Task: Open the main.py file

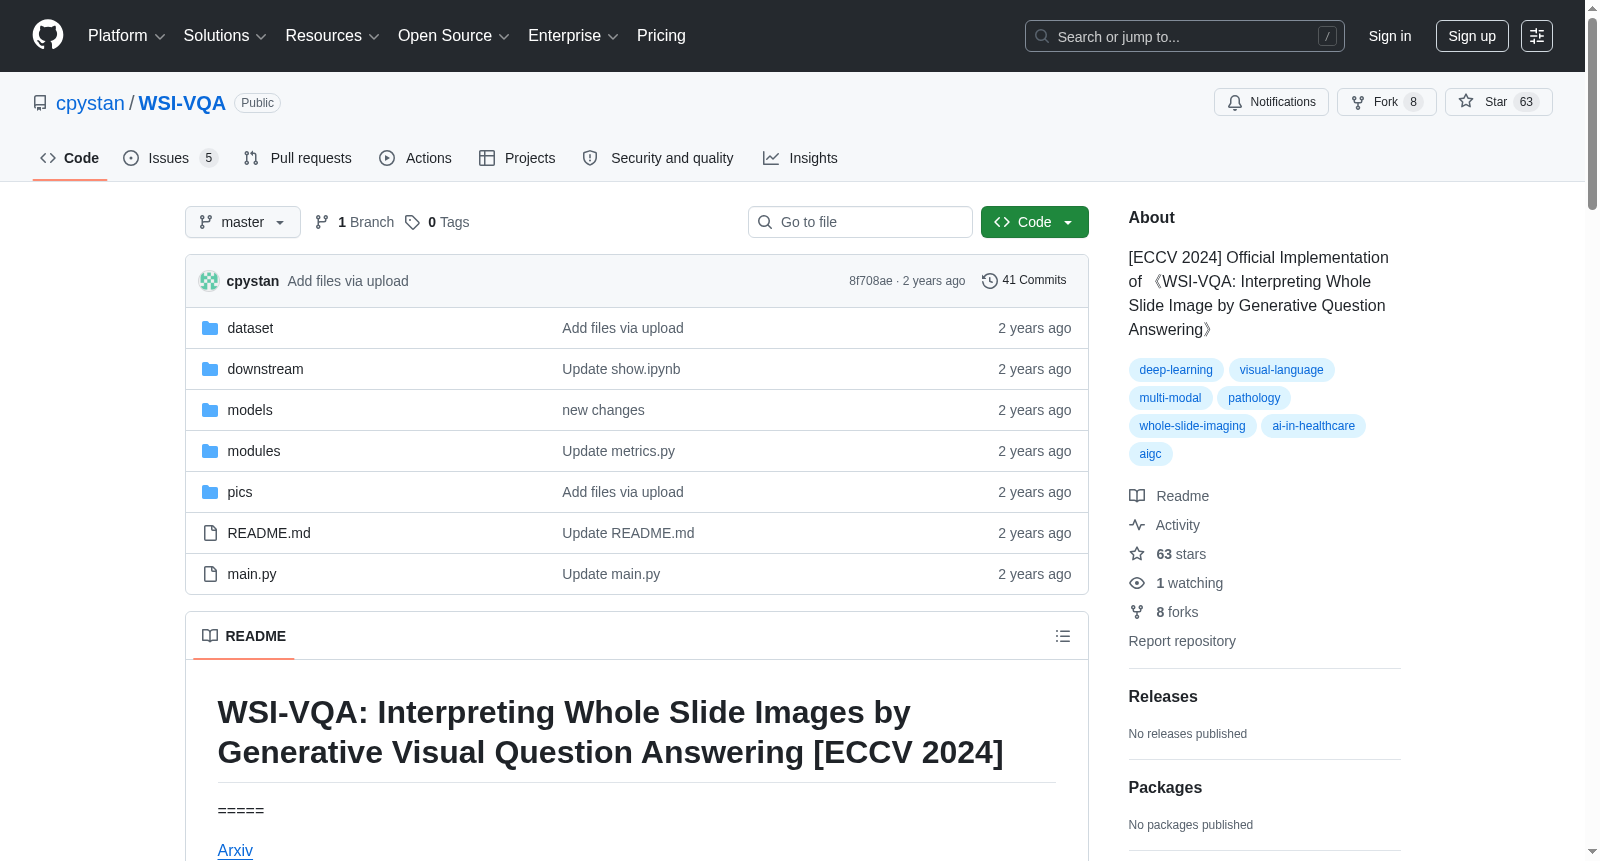Action: [252, 574]
